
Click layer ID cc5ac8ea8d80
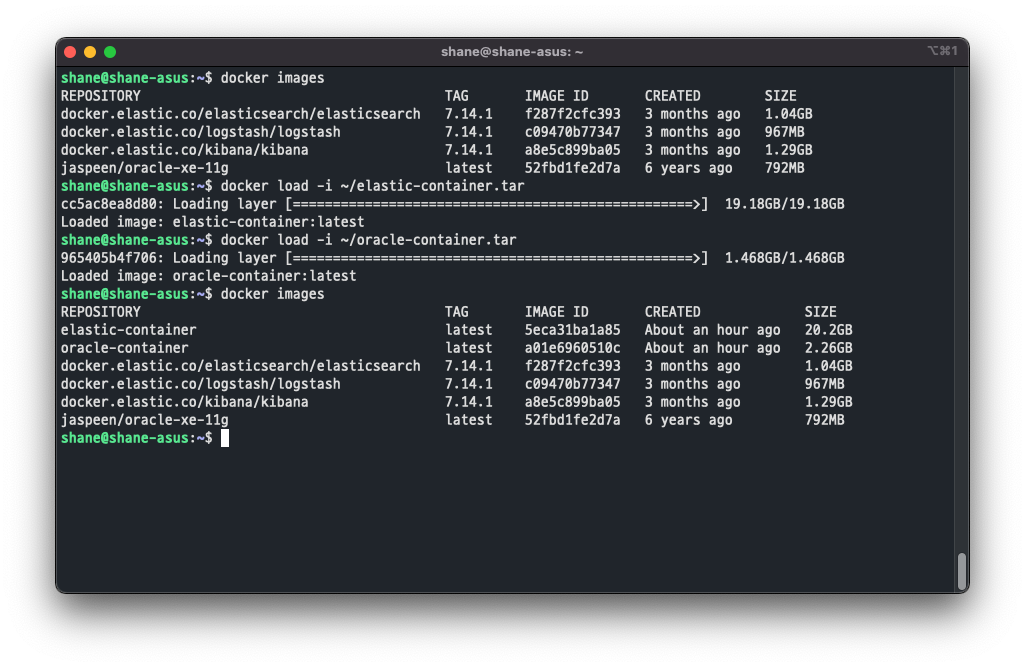click(x=109, y=204)
